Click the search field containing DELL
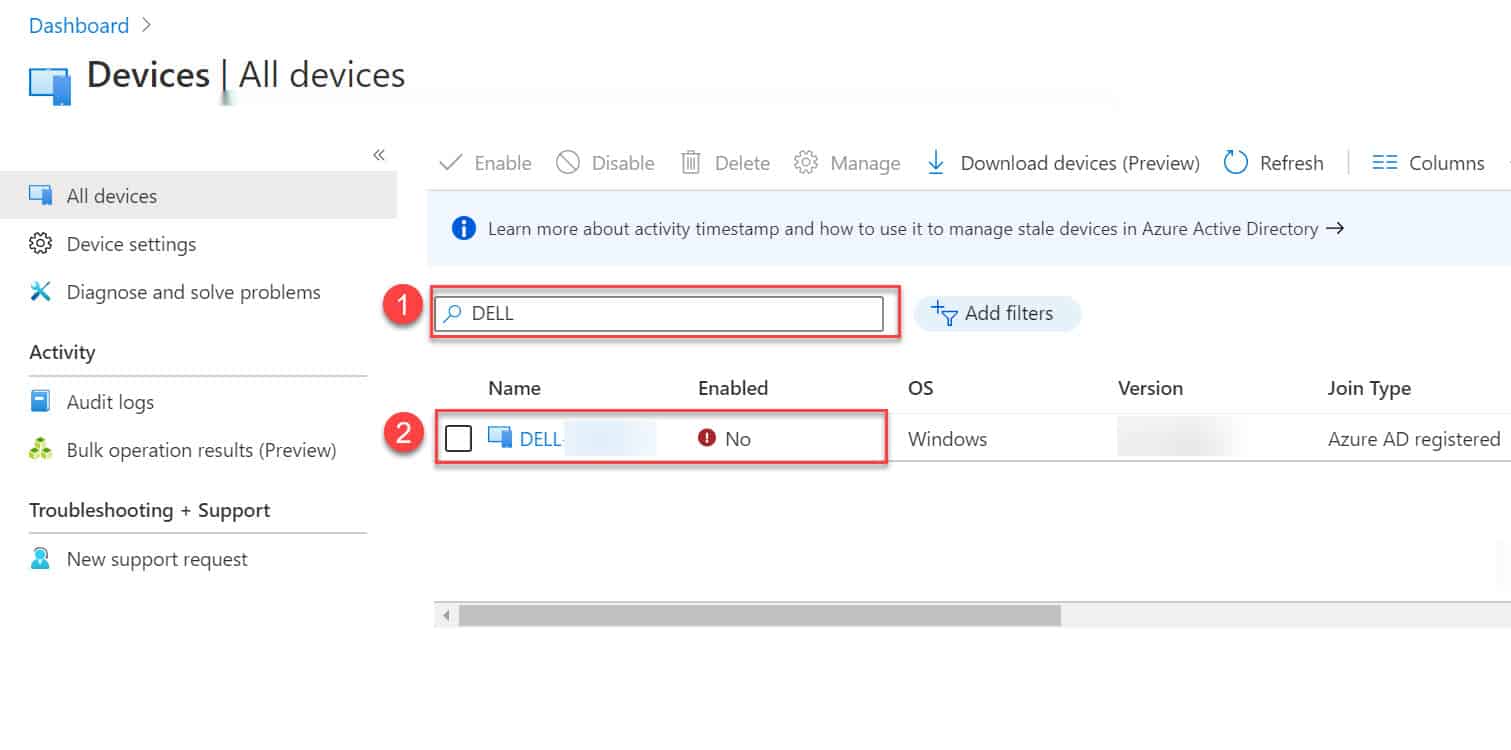The image size is (1511, 750). 660,313
